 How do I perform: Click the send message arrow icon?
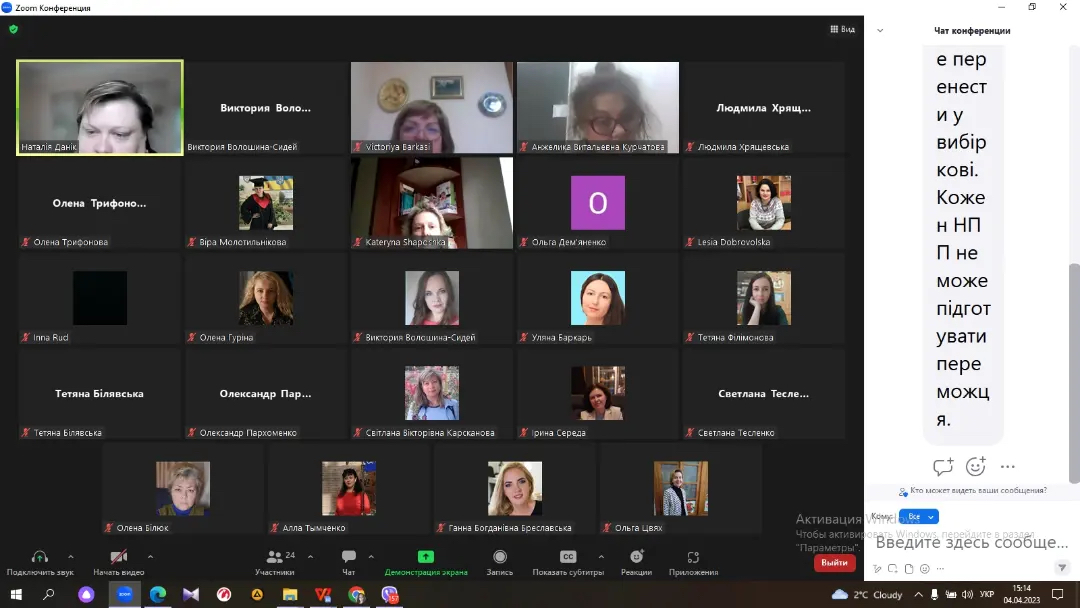tap(1062, 568)
